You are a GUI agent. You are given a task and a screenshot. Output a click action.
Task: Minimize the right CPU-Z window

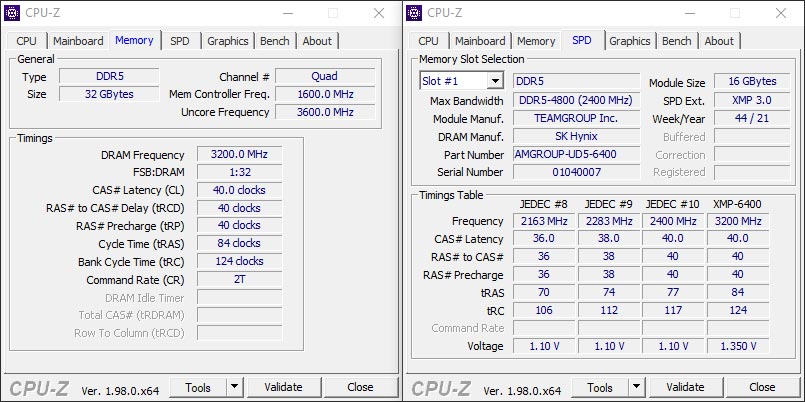690,13
